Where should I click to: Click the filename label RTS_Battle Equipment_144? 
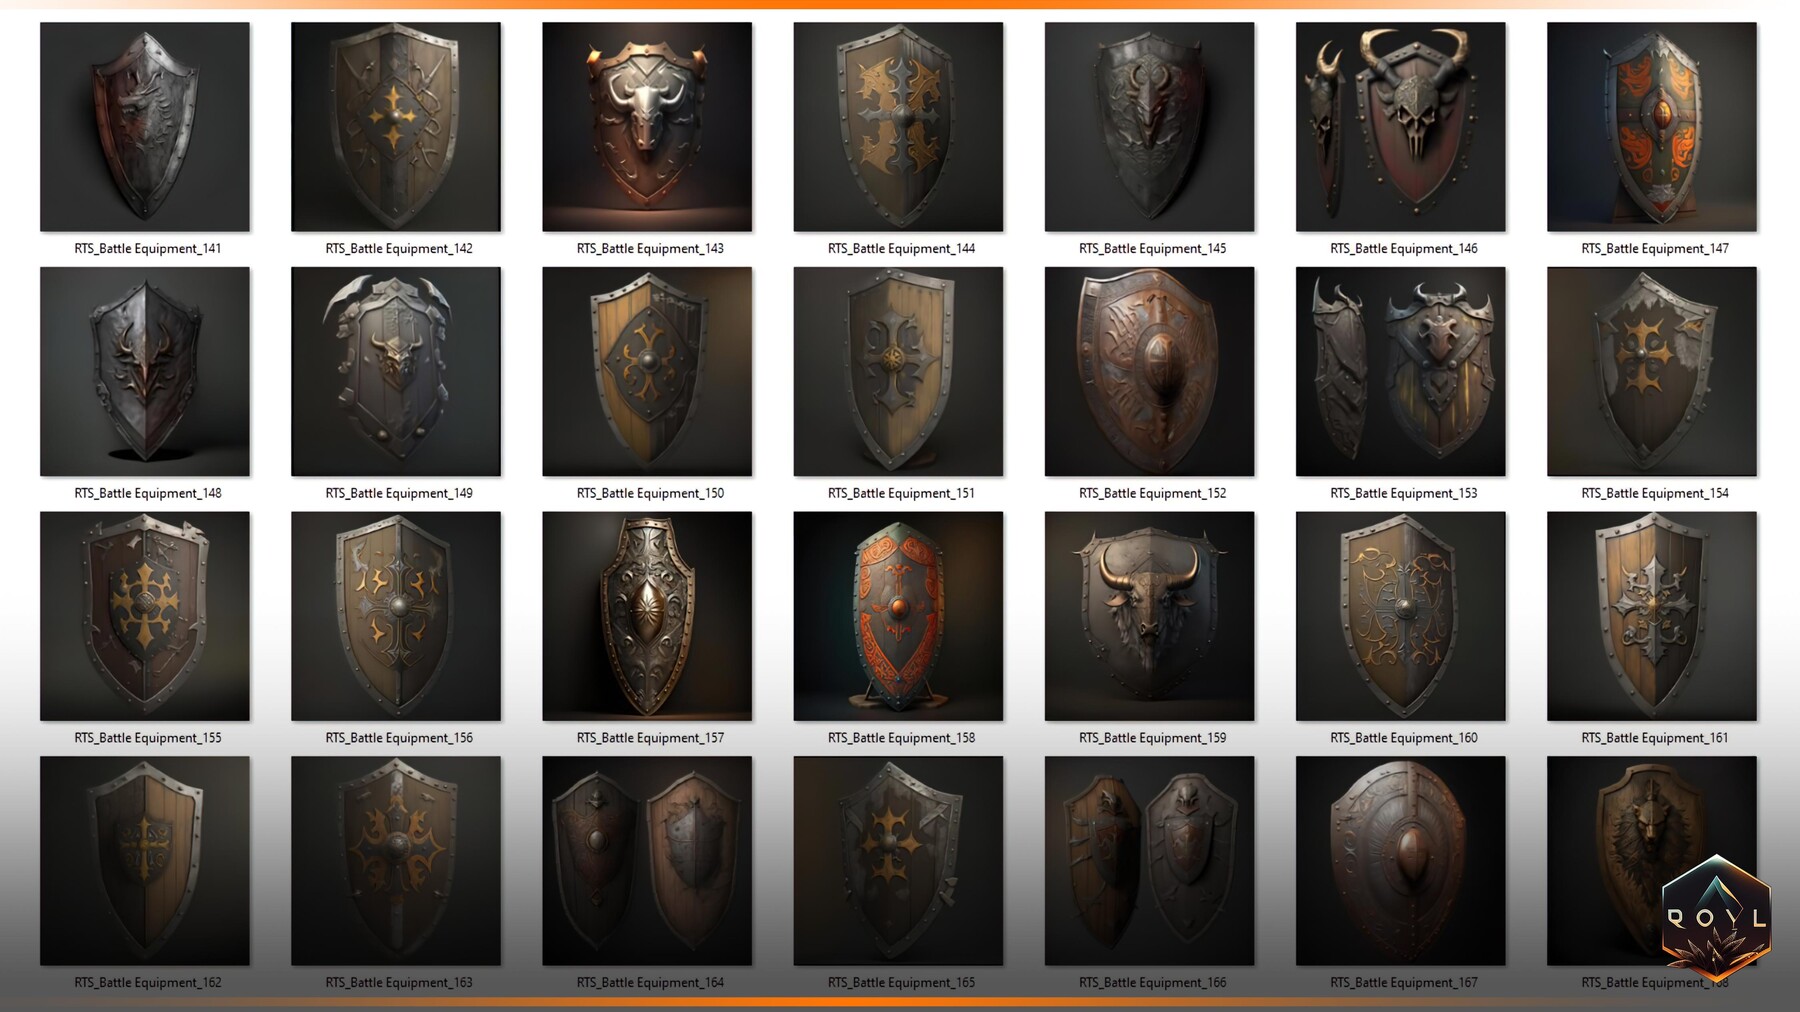point(898,248)
